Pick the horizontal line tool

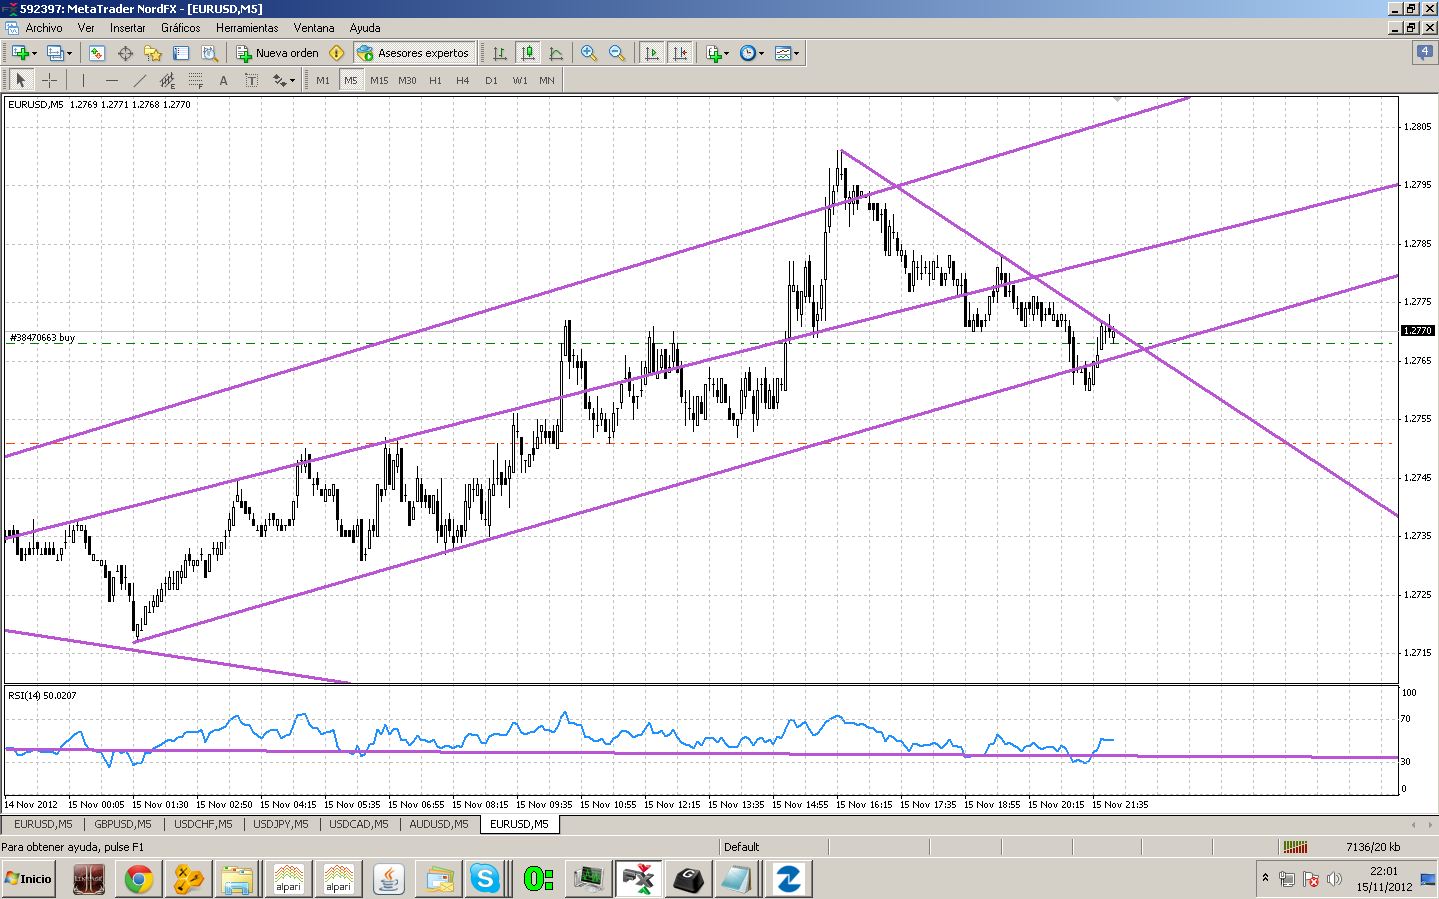(x=111, y=80)
